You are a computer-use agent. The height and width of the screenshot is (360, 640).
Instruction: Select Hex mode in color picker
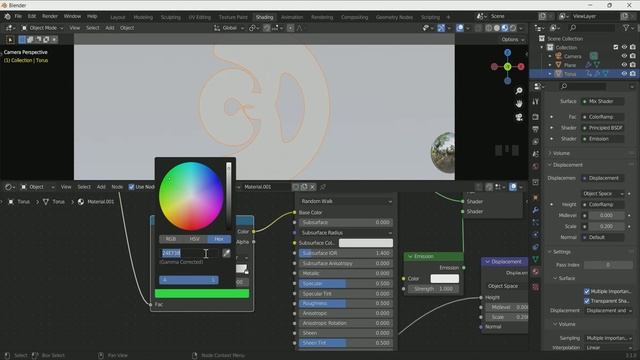click(219, 239)
